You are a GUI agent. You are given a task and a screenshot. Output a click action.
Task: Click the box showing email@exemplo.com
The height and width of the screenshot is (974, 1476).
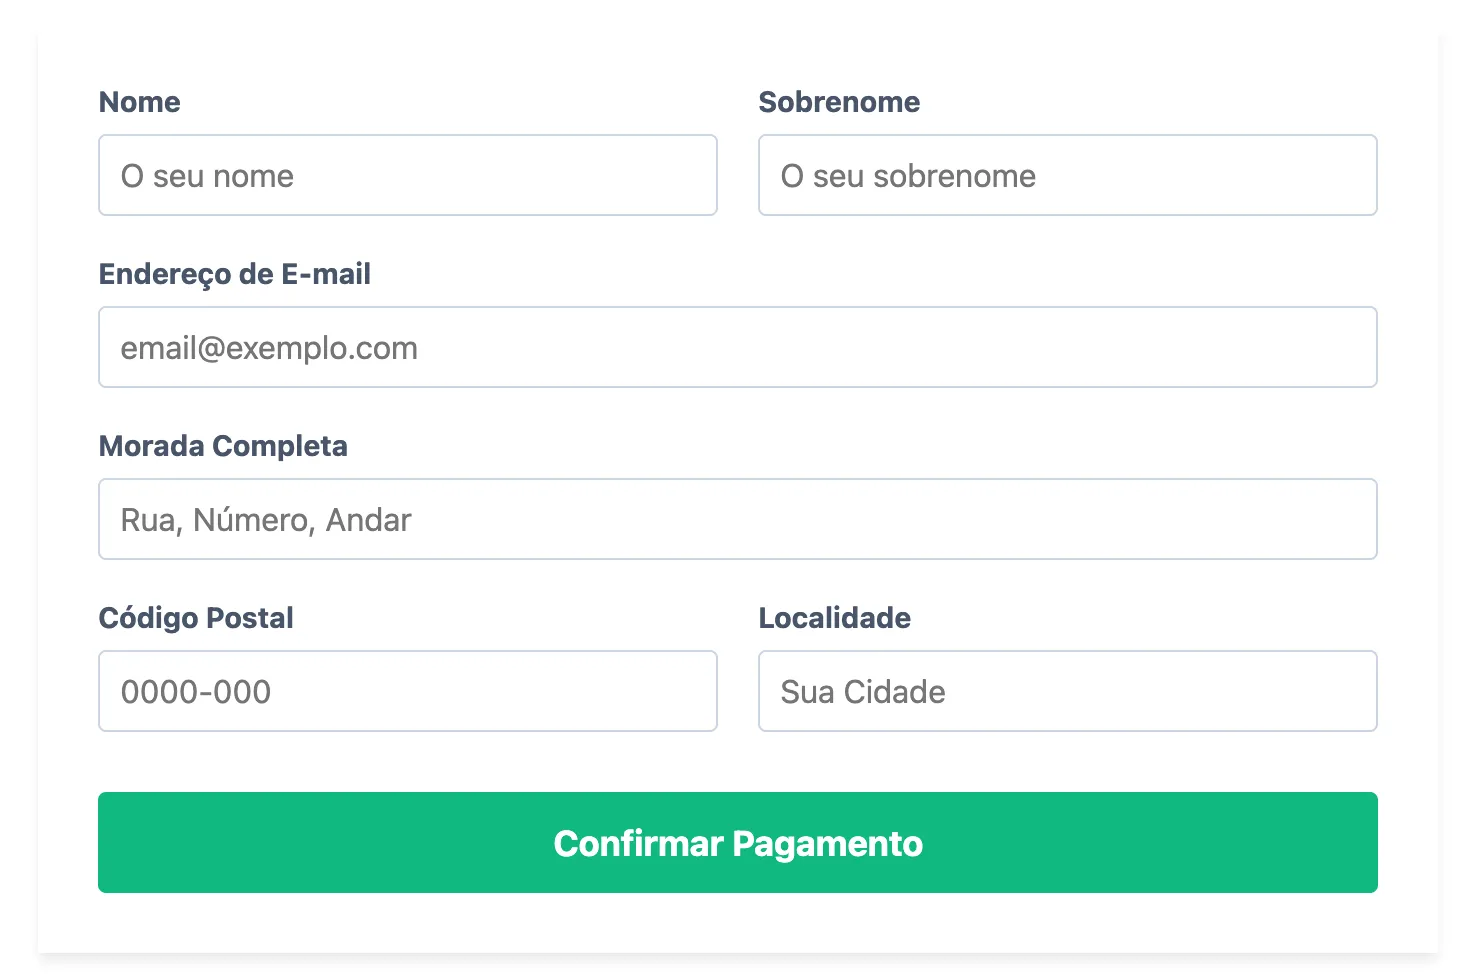738,347
